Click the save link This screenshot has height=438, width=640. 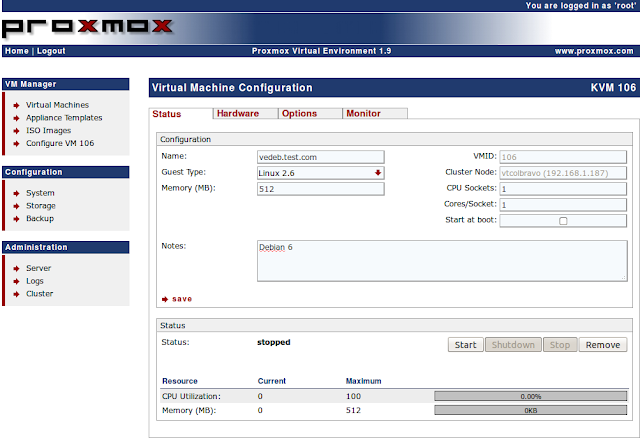182,299
